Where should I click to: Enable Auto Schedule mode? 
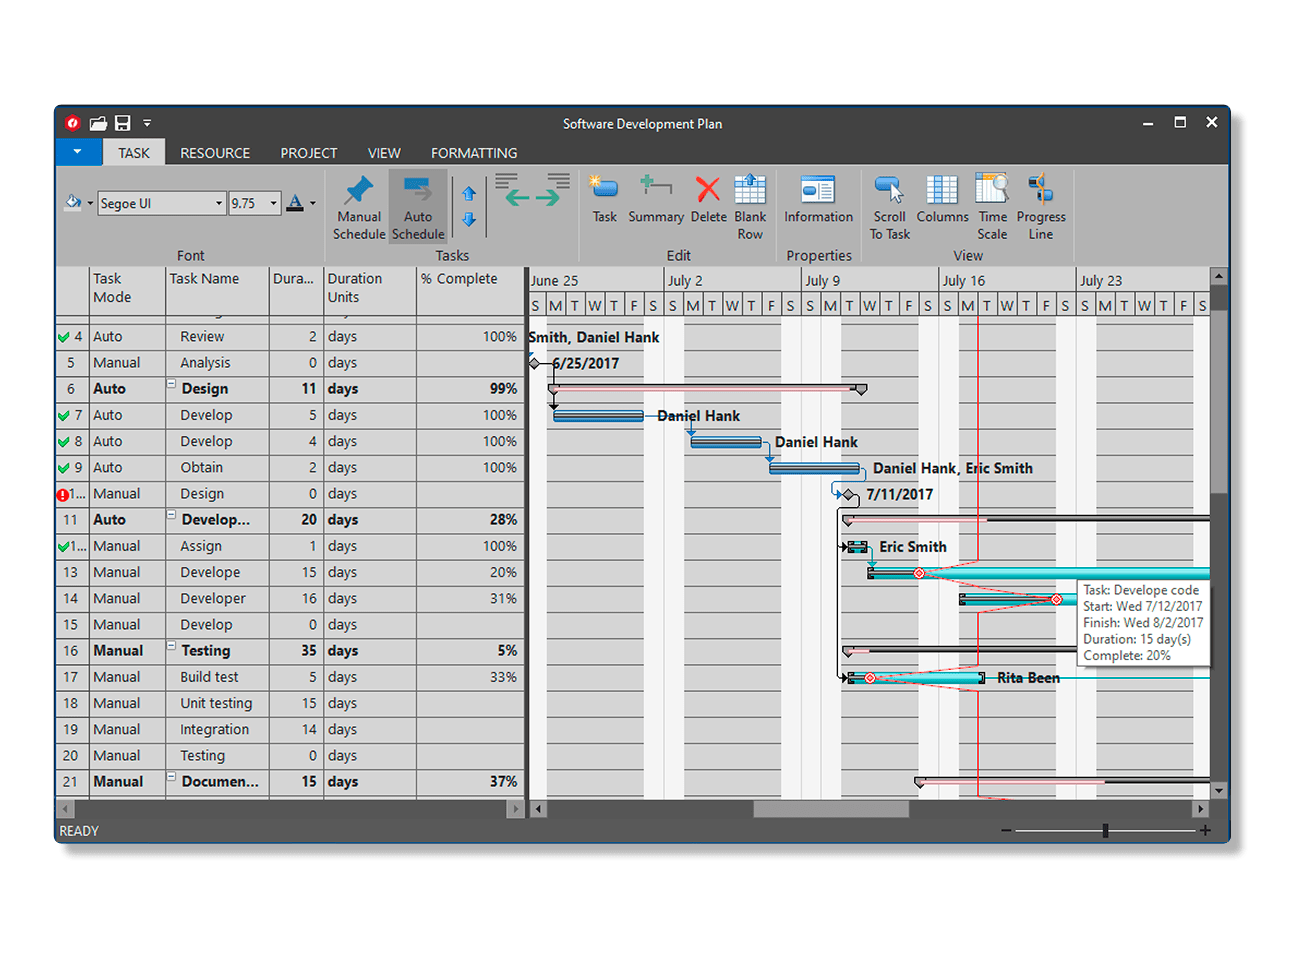[x=417, y=205]
